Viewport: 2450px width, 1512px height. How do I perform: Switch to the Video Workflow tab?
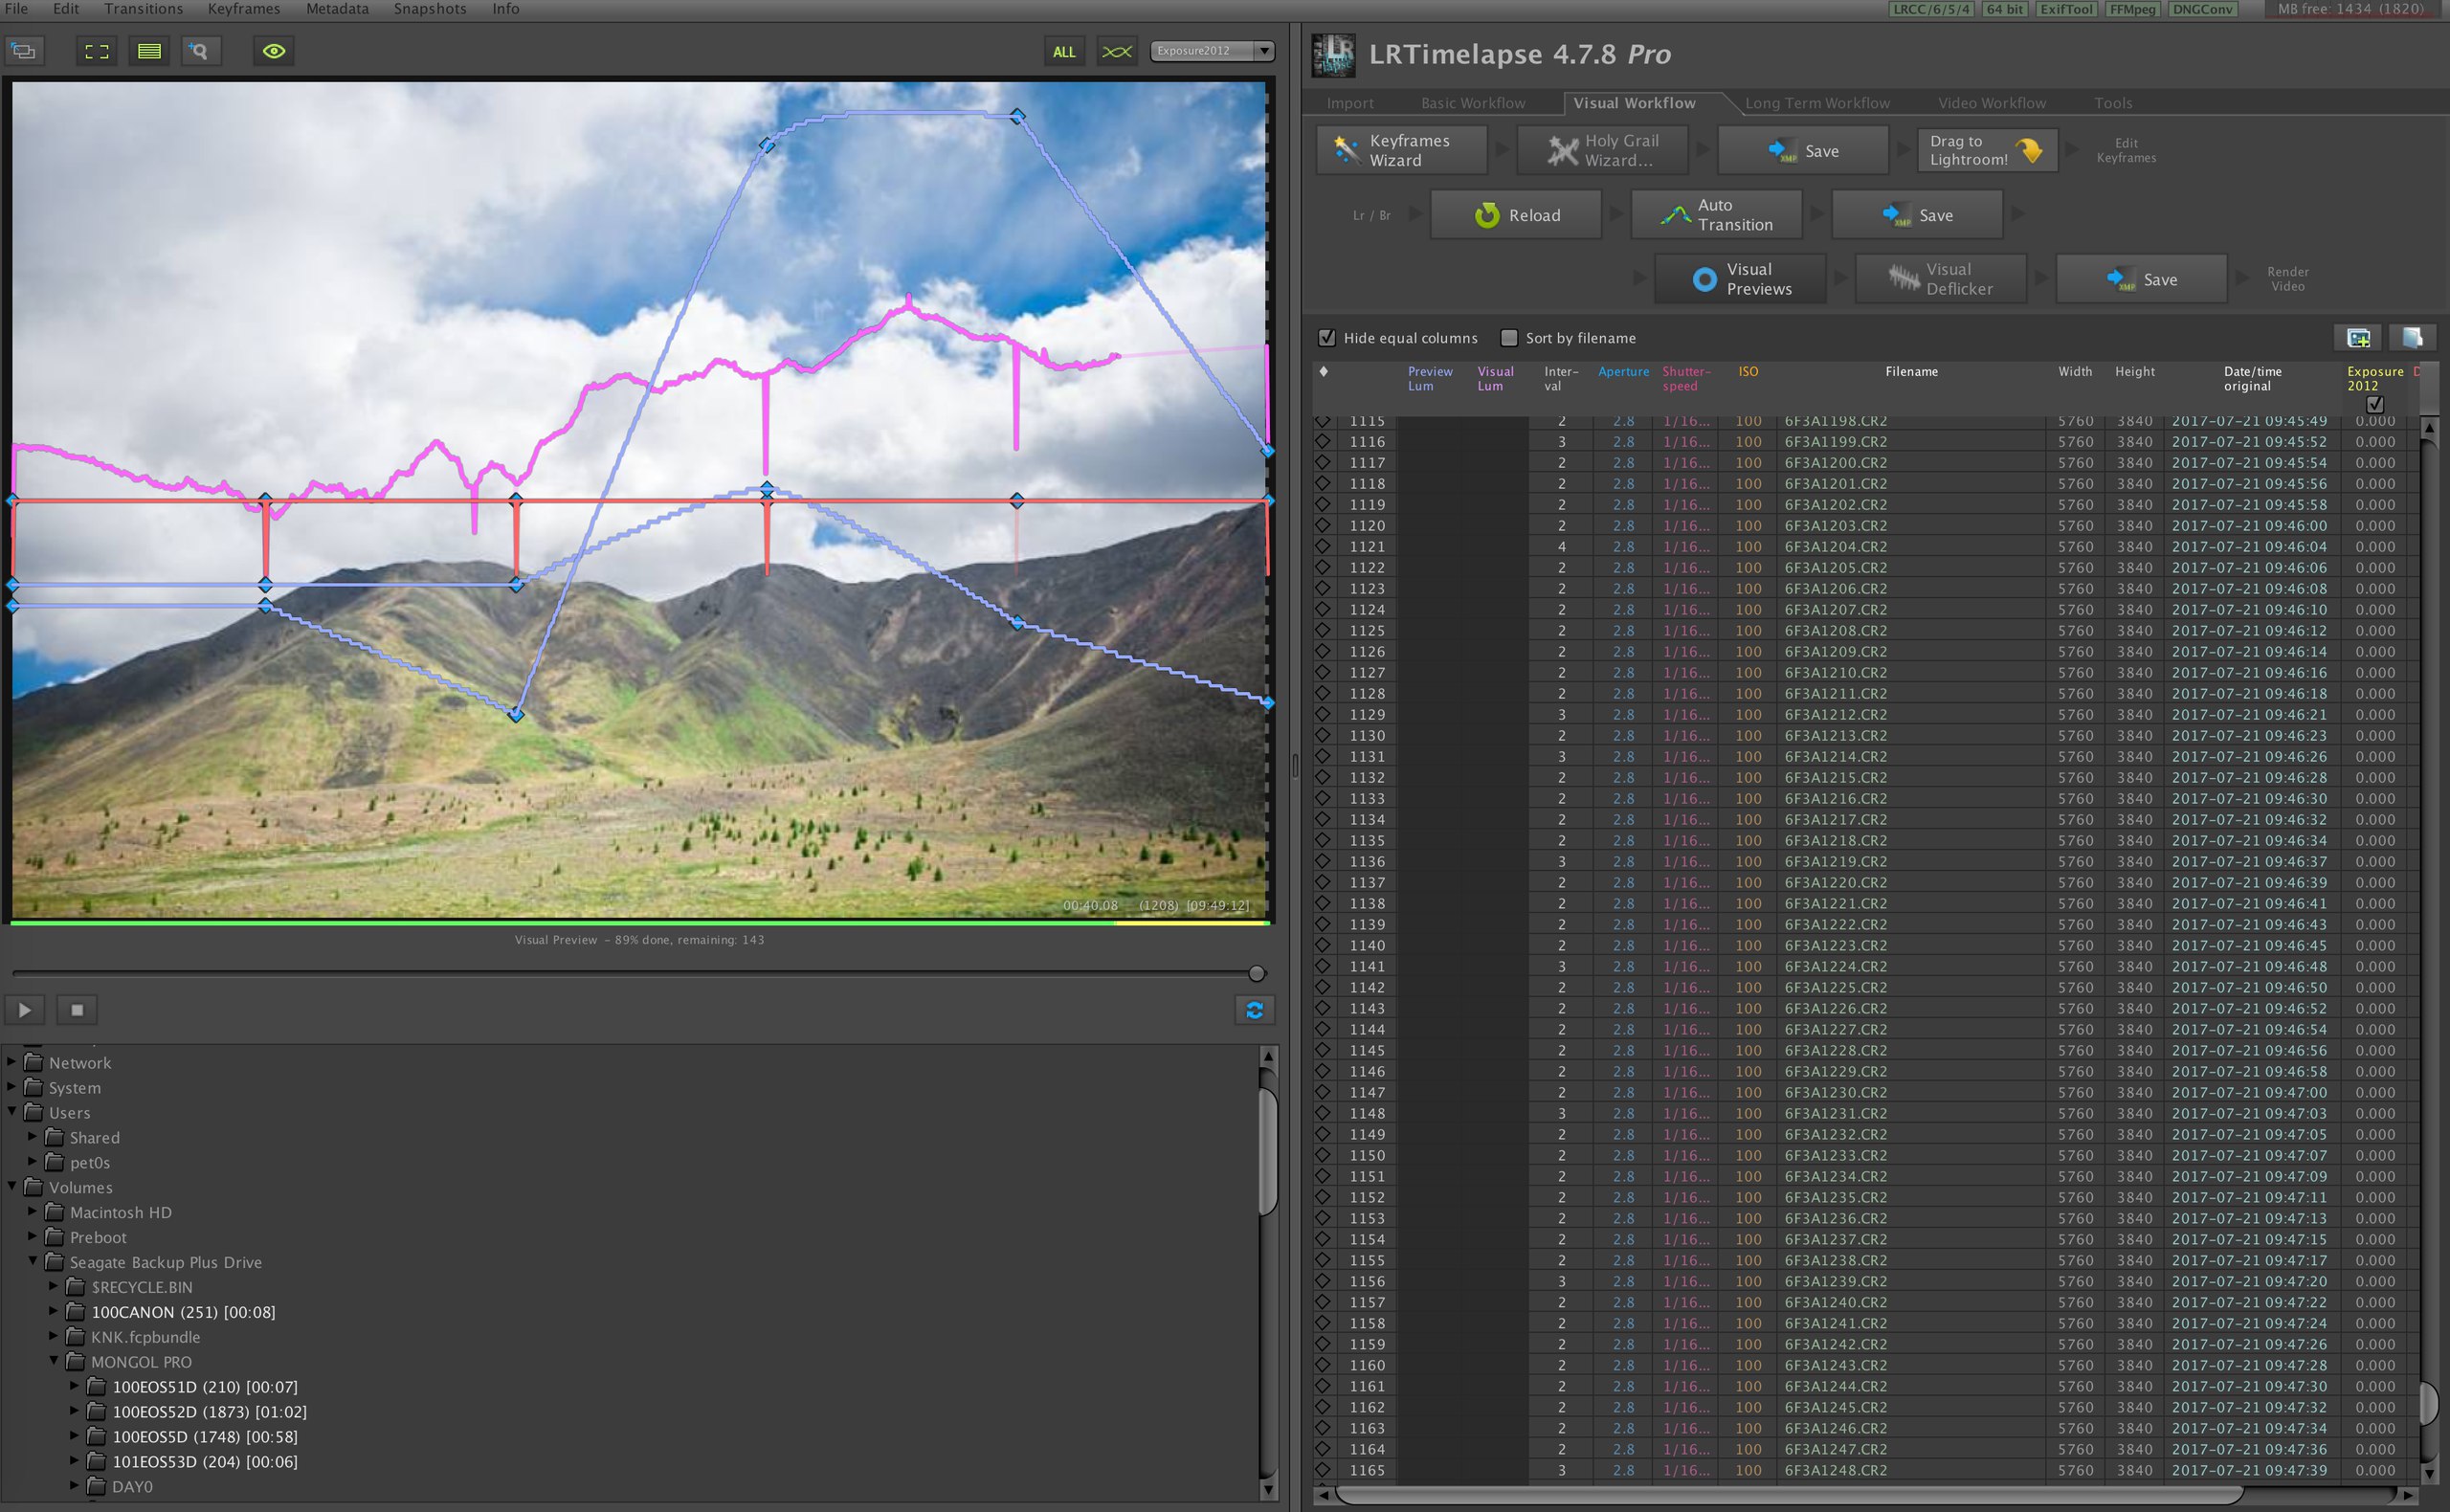point(1992,103)
